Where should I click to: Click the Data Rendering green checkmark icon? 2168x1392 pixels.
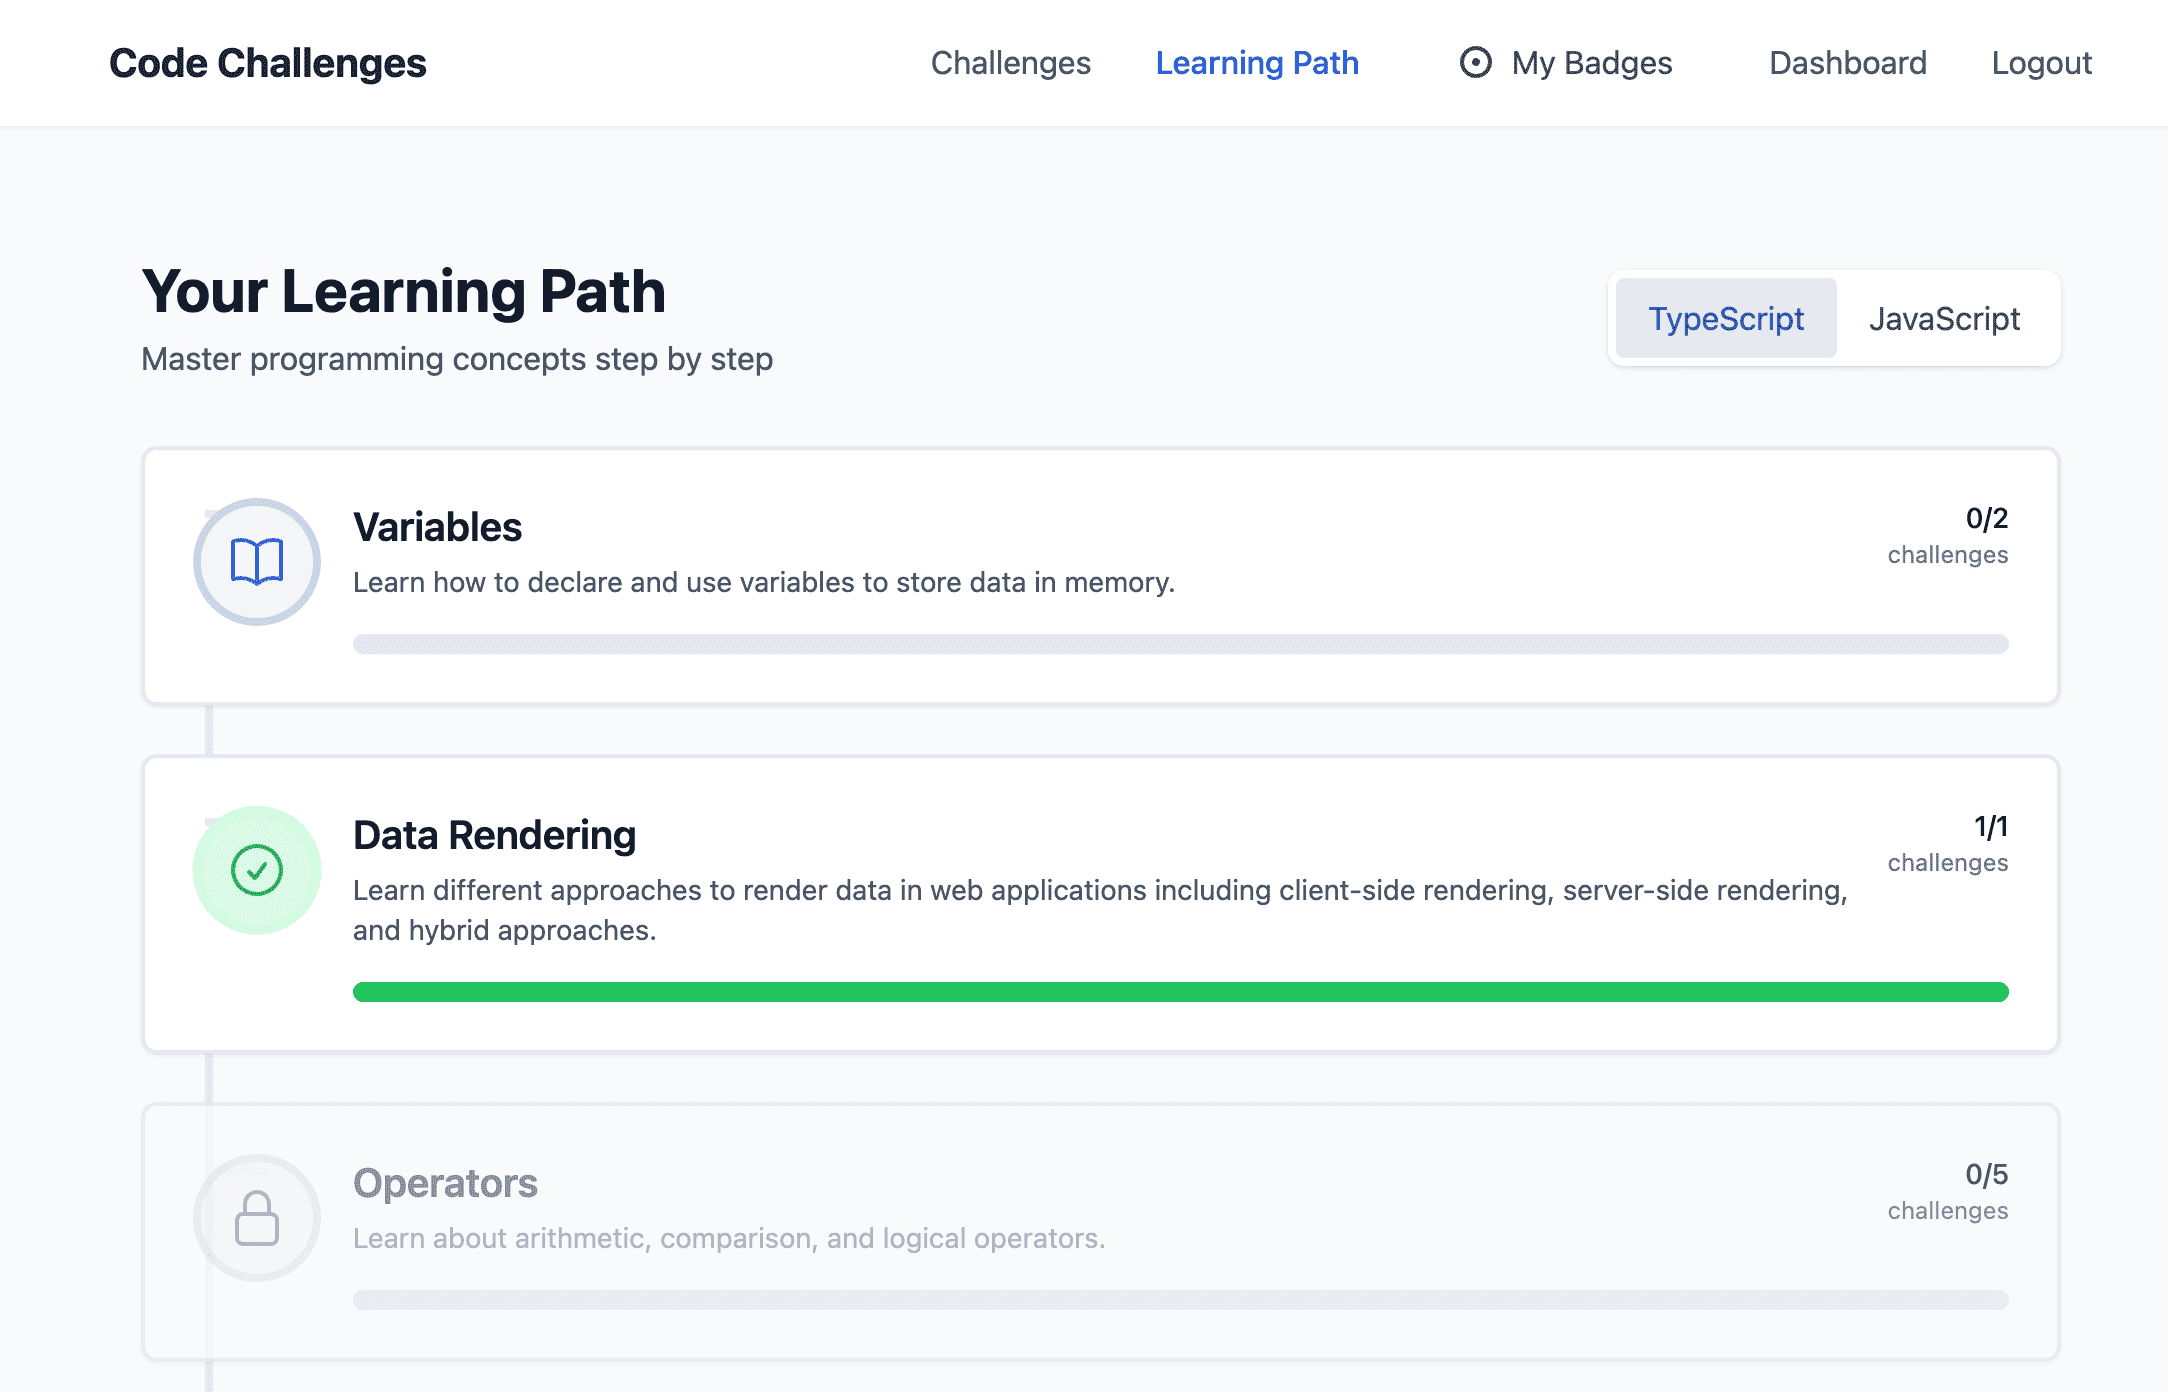[x=257, y=870]
